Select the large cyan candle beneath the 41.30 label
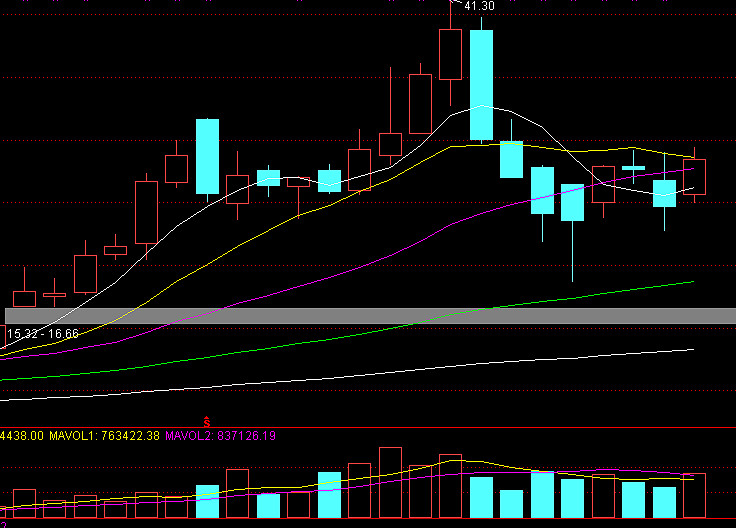The width and height of the screenshot is (736, 528). [481, 85]
